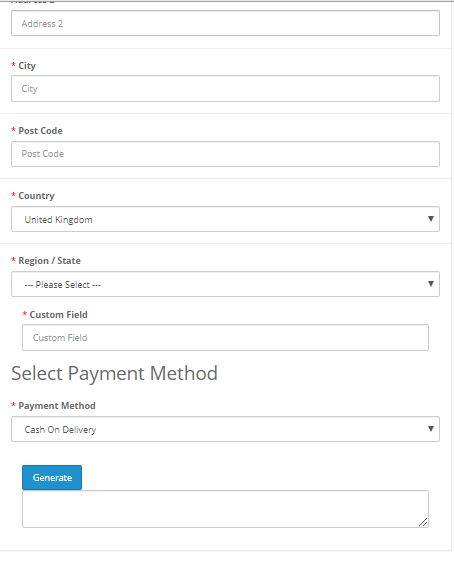Image resolution: width=454 pixels, height=572 pixels.
Task: Click the Post Code input box
Action: [x=225, y=154]
